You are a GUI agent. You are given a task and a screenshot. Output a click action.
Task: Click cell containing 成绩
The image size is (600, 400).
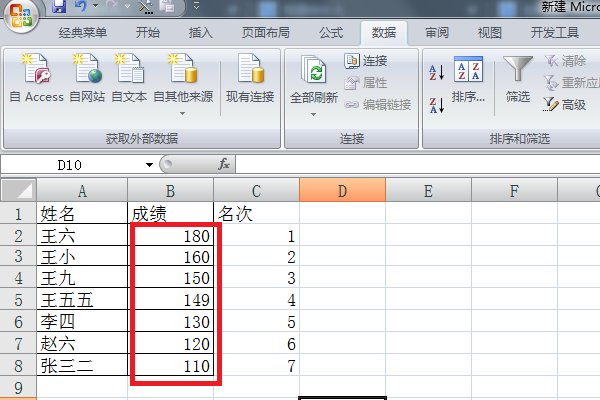coord(170,213)
